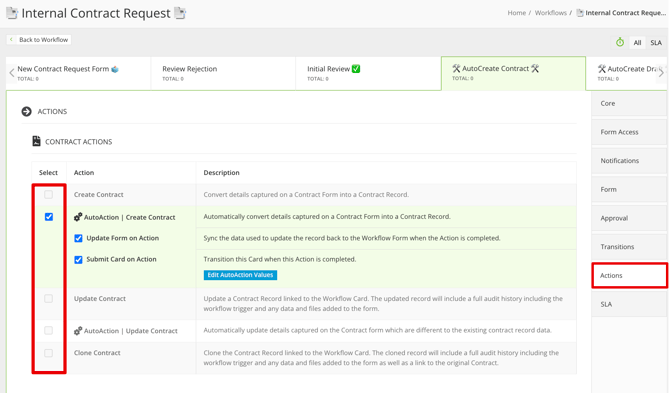The image size is (670, 393).
Task: Open the Form Access settings tab
Action: (x=629, y=132)
